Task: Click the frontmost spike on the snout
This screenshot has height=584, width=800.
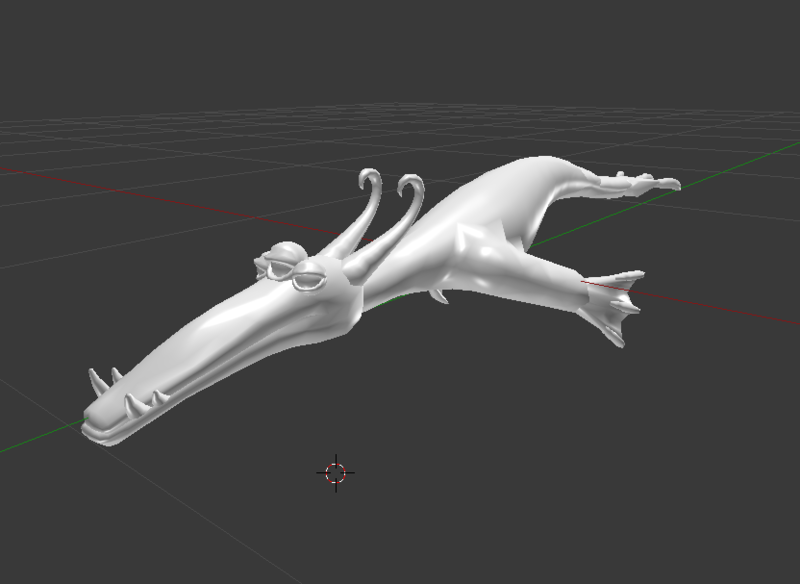Action: (96, 380)
